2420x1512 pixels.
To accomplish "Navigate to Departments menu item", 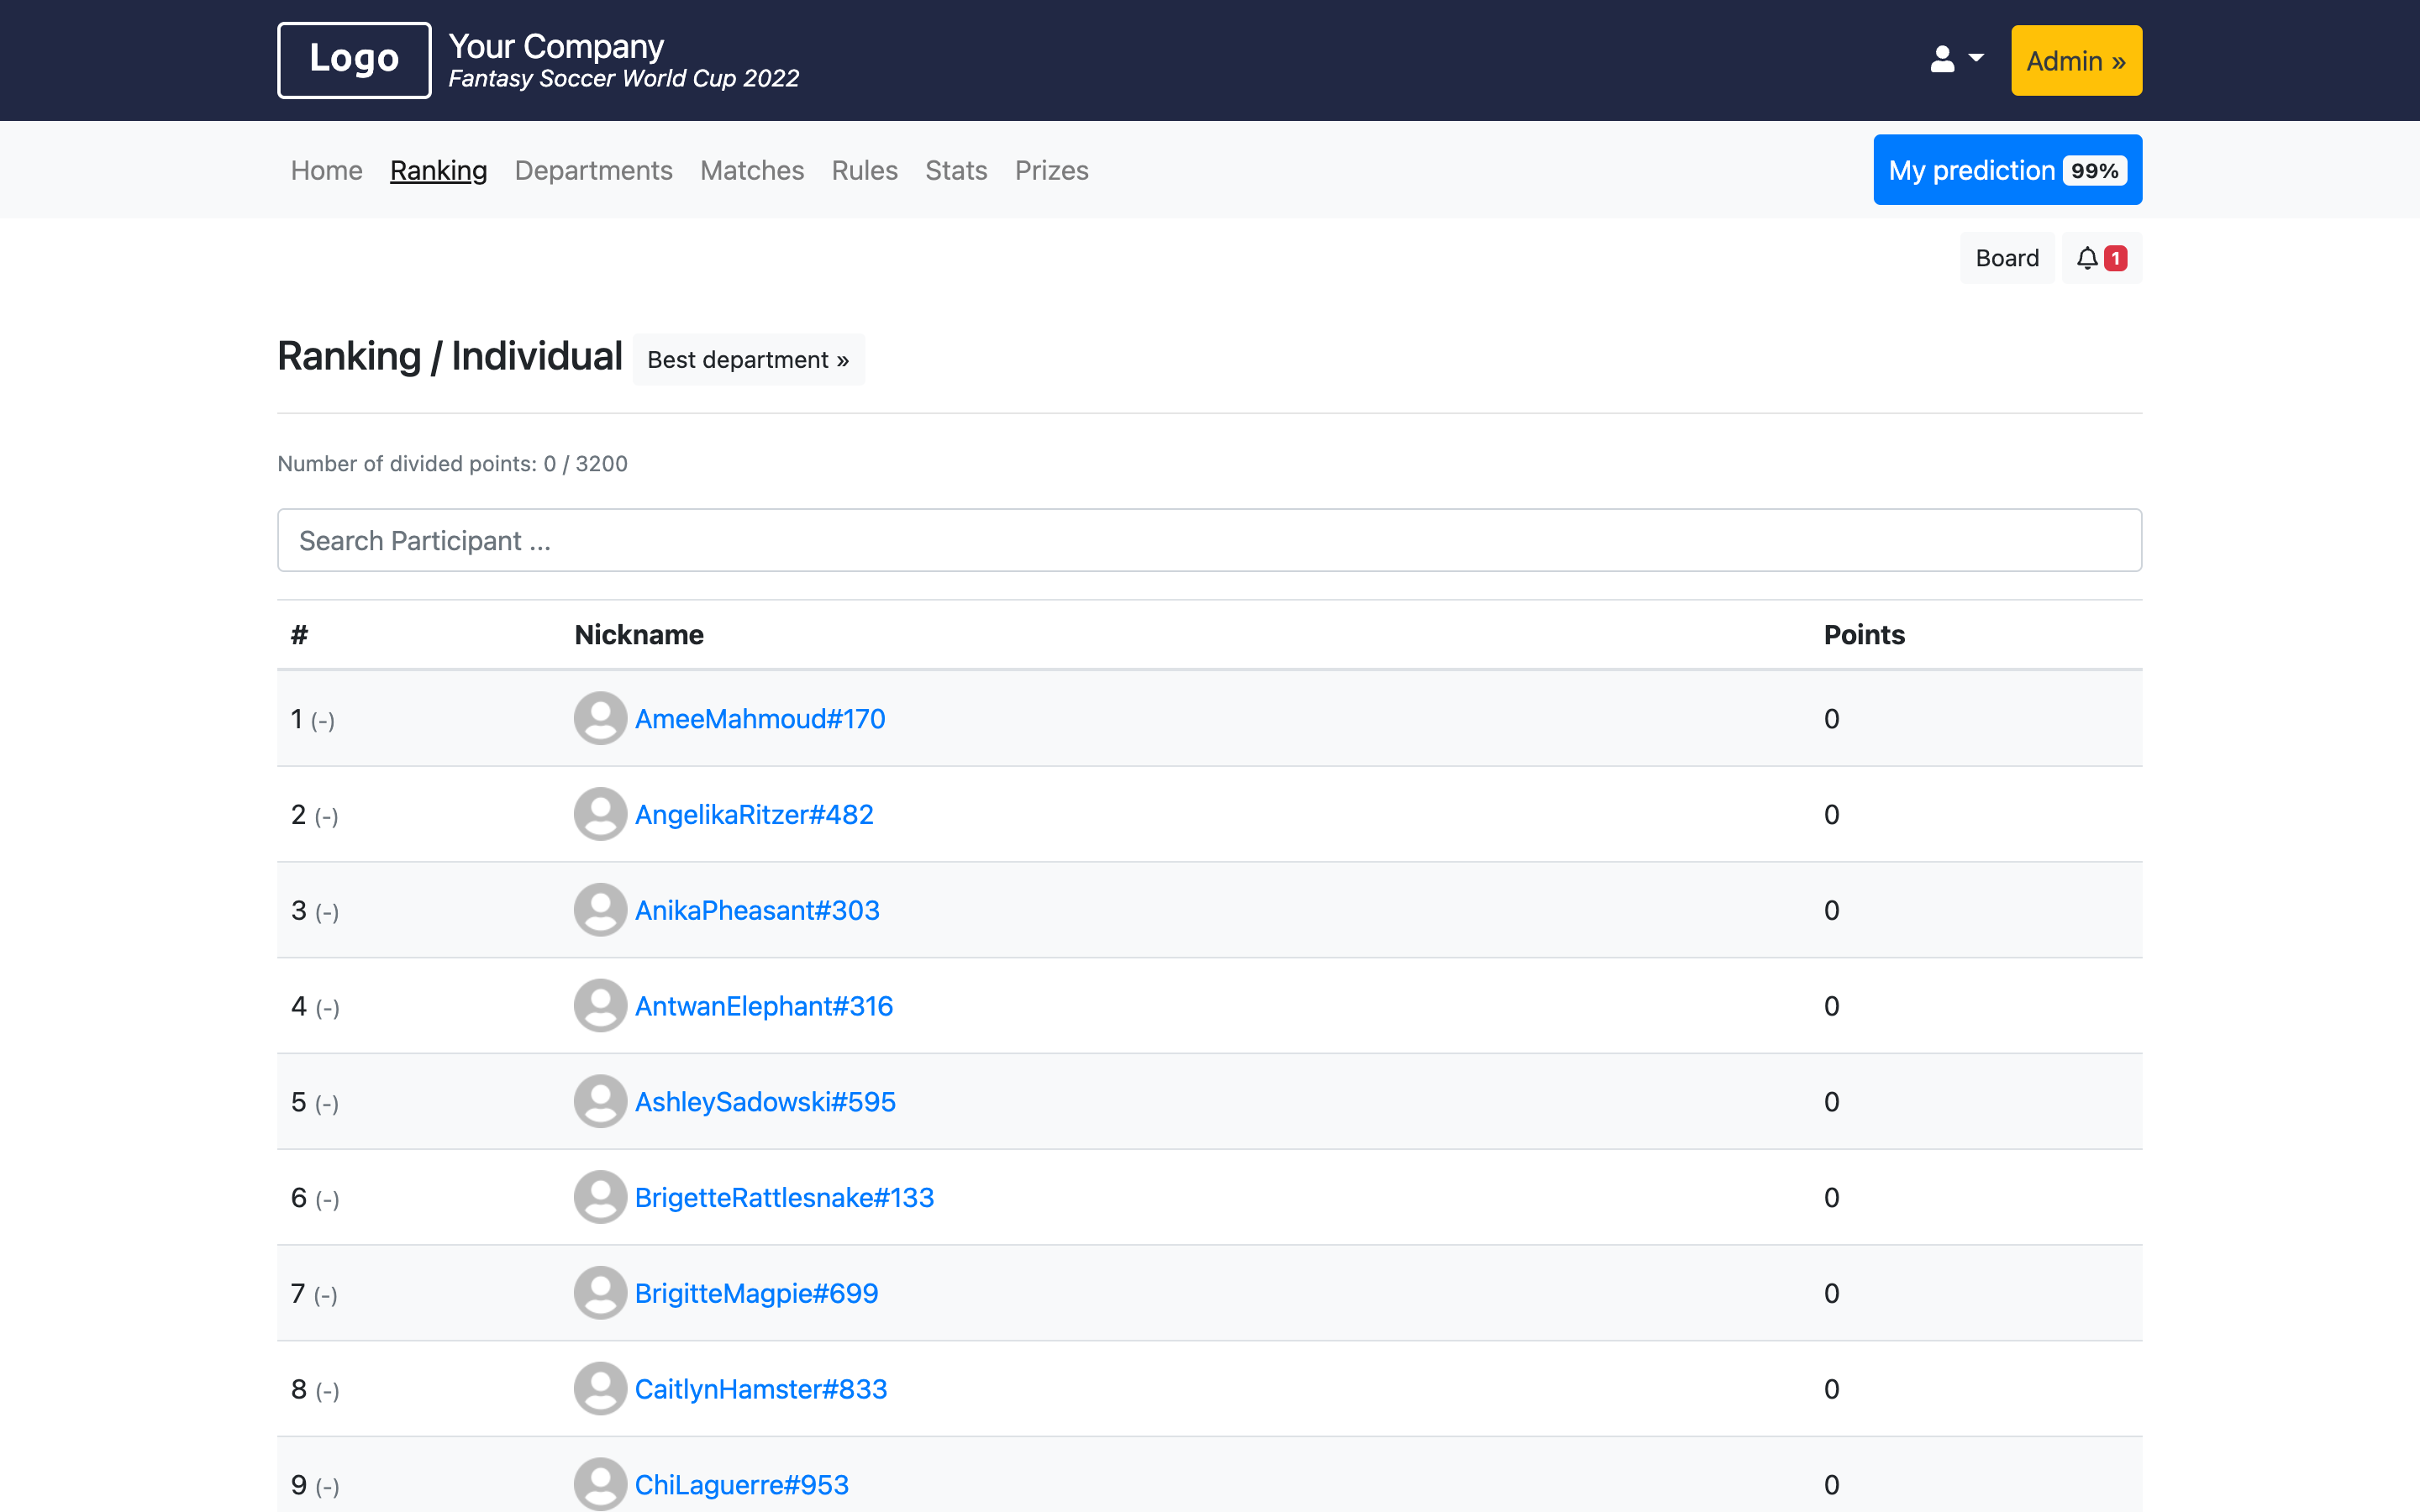I will (592, 169).
